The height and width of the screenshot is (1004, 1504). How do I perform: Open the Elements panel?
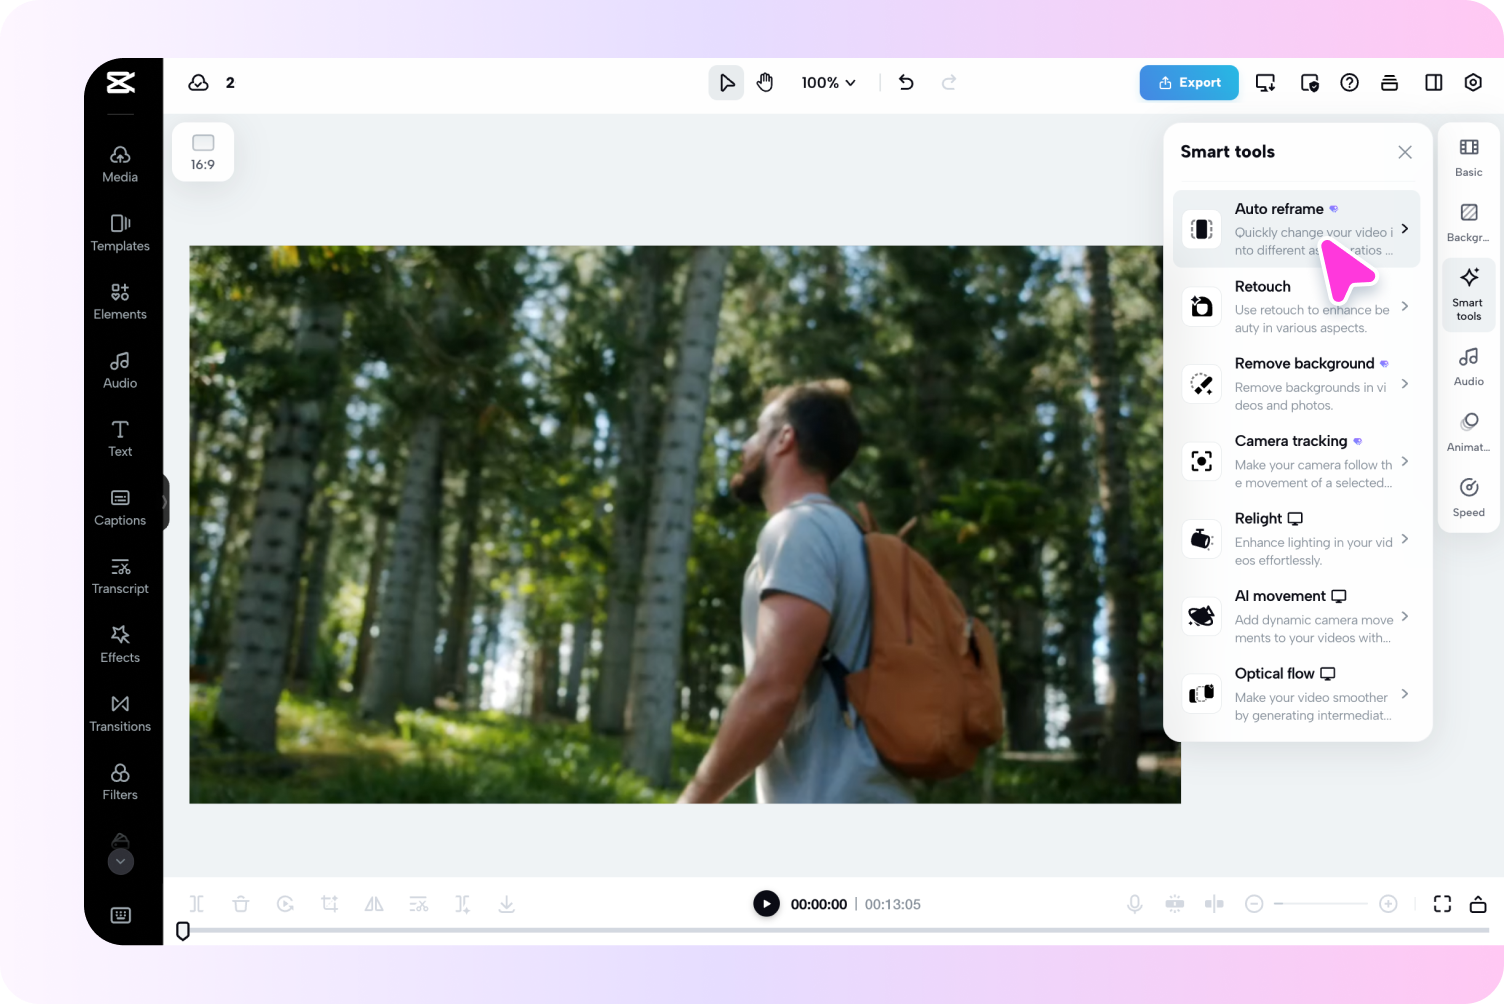click(x=120, y=300)
